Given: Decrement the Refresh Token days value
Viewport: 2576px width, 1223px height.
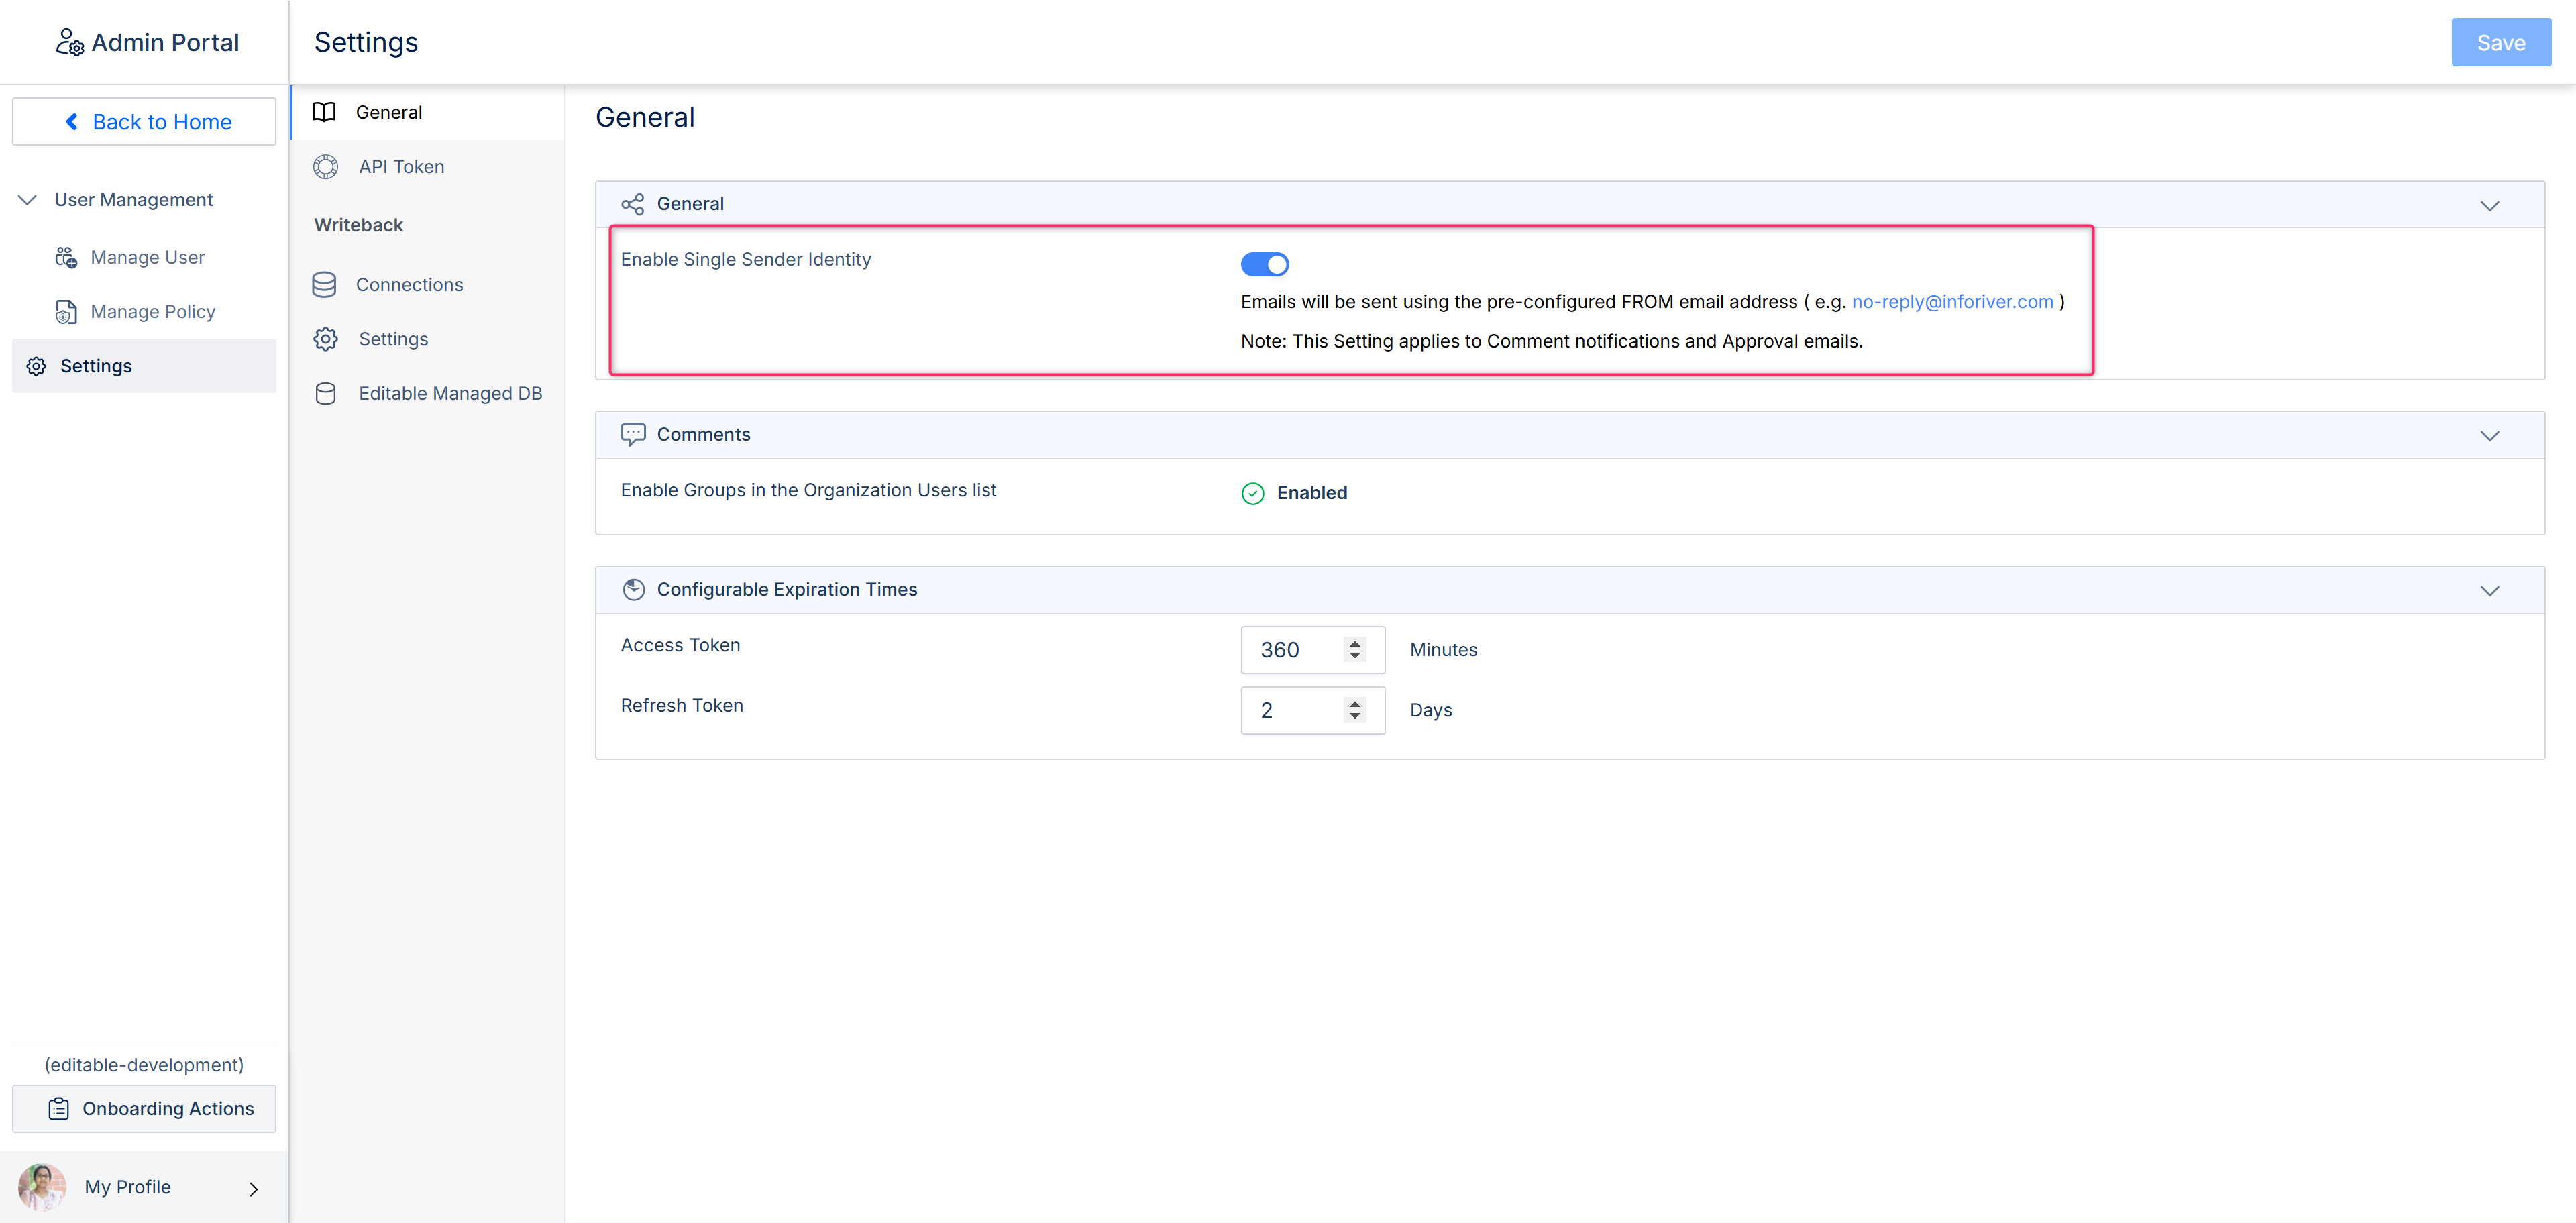Looking at the screenshot, I should point(1355,716).
